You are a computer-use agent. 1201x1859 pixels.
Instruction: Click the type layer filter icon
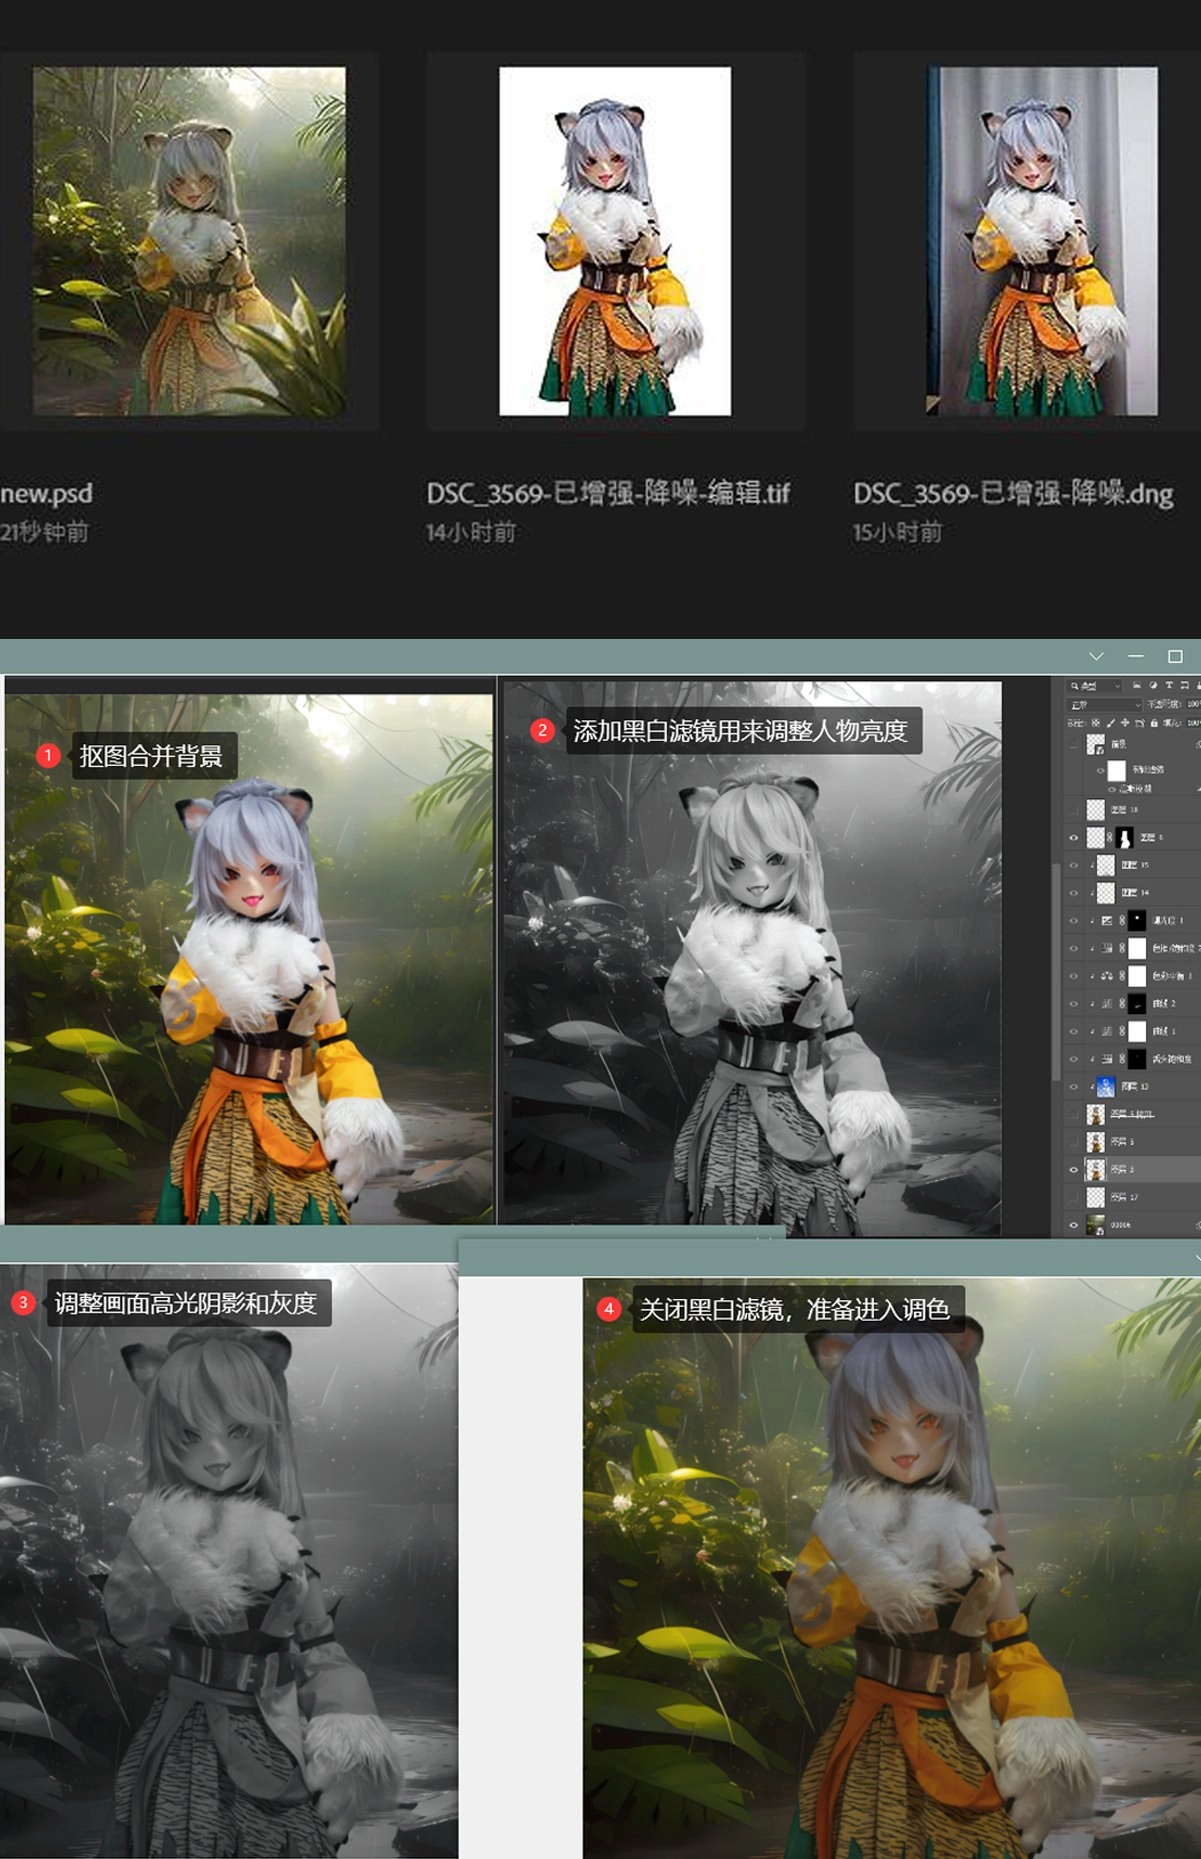(1169, 685)
